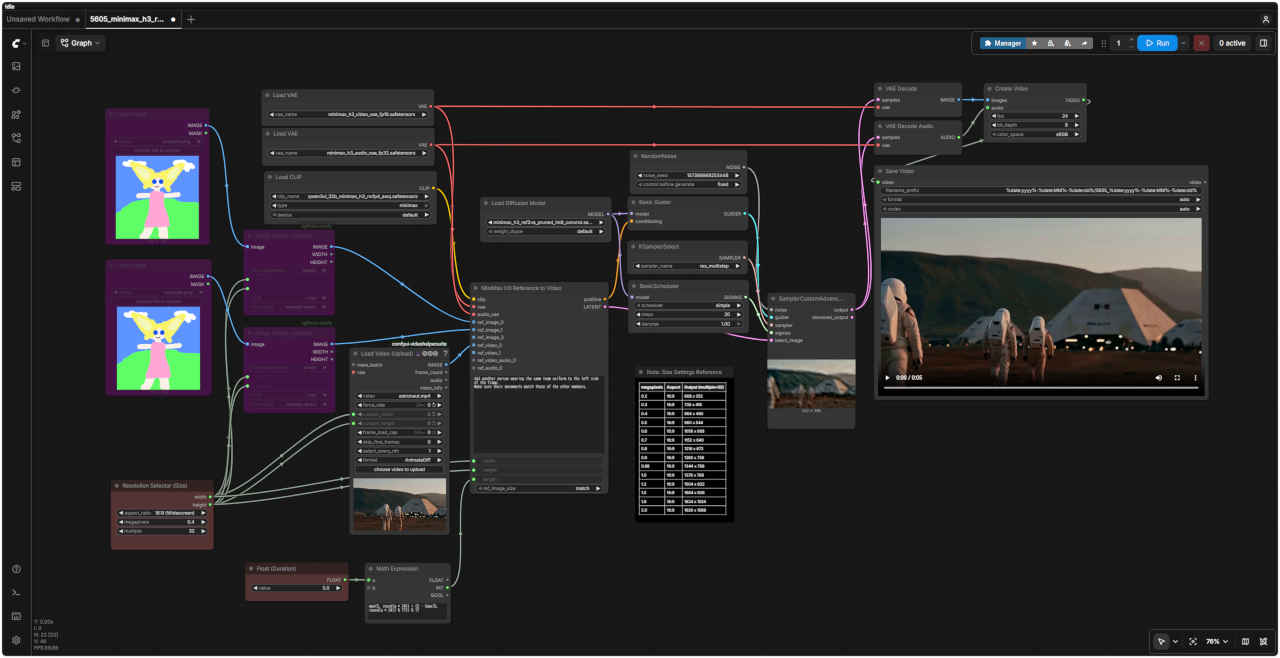
Task: Add a new workflow tab
Action: coord(191,19)
